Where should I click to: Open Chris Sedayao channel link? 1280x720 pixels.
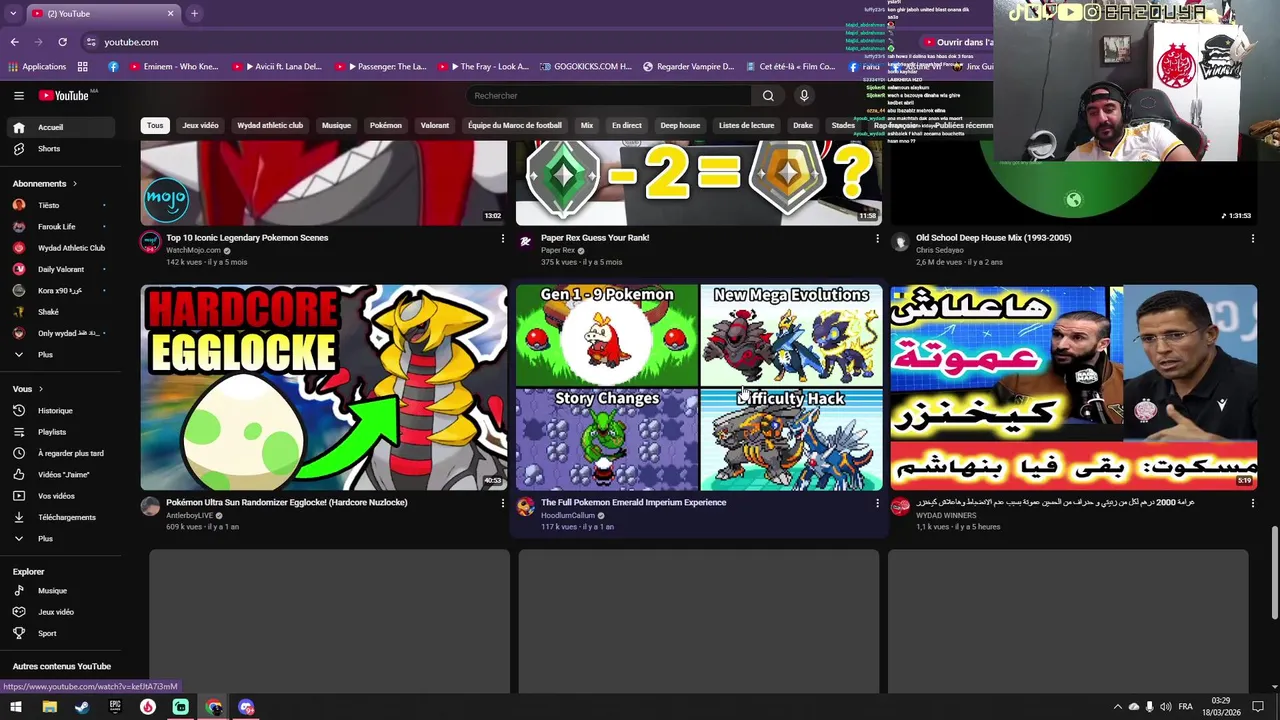pyautogui.click(x=940, y=251)
